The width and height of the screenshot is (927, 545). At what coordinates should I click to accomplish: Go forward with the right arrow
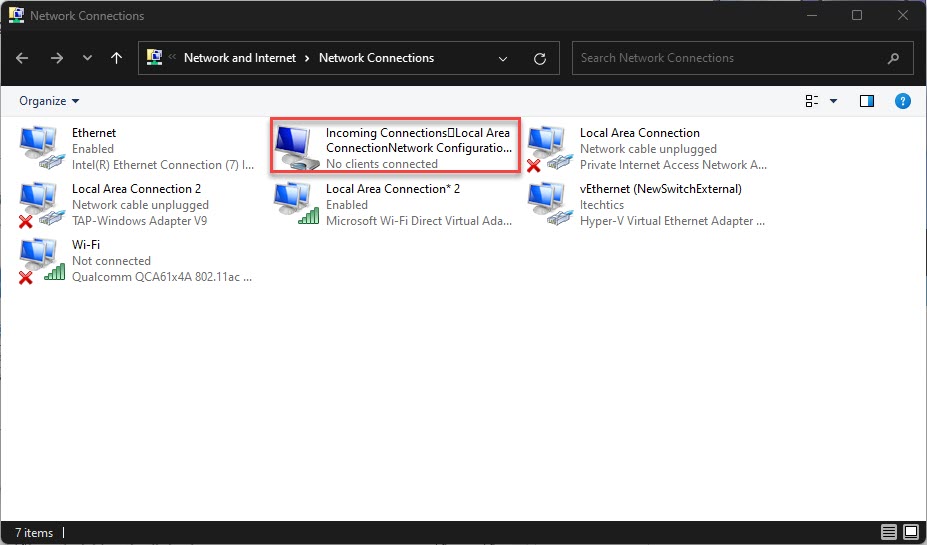click(57, 58)
